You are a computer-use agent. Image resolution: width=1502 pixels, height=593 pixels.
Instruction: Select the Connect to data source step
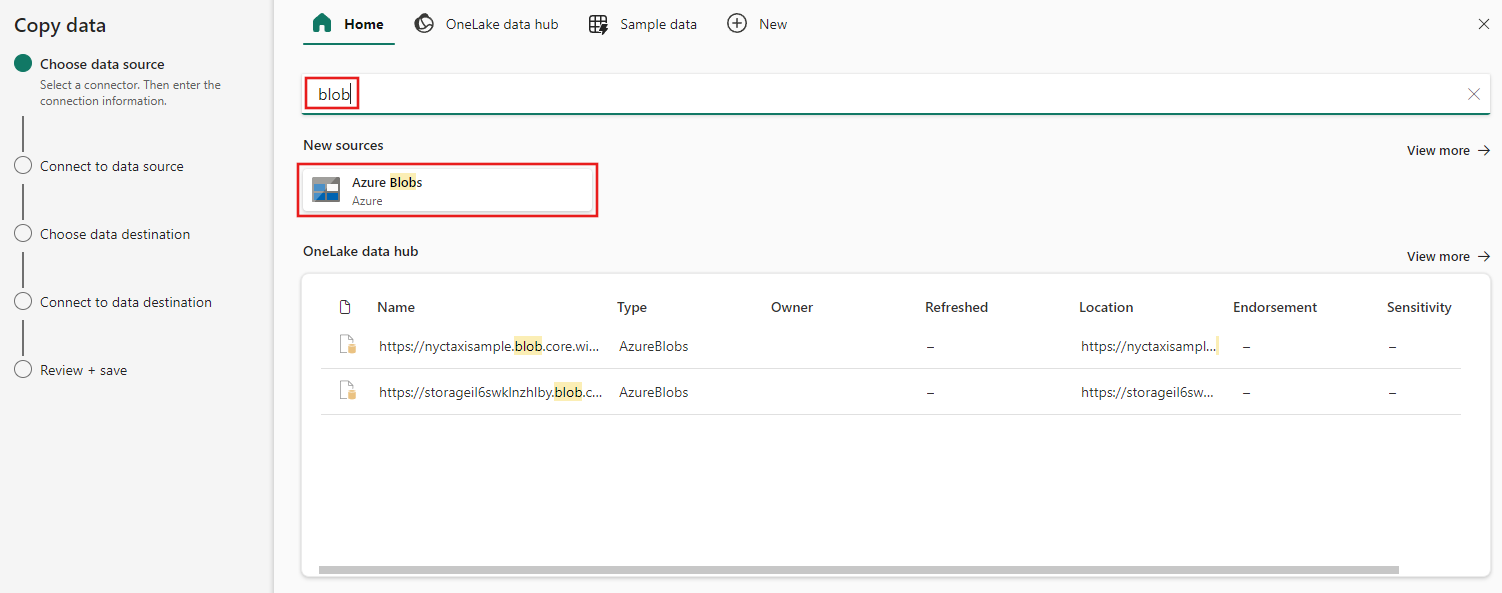(111, 166)
